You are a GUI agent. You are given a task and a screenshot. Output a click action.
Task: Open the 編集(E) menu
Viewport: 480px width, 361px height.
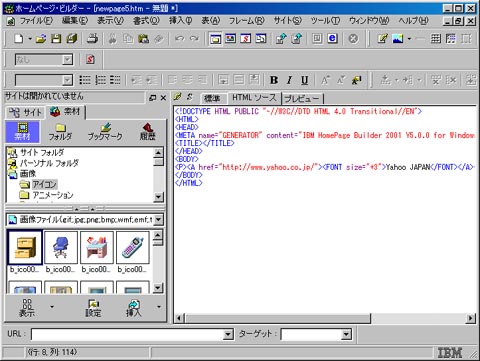point(75,21)
